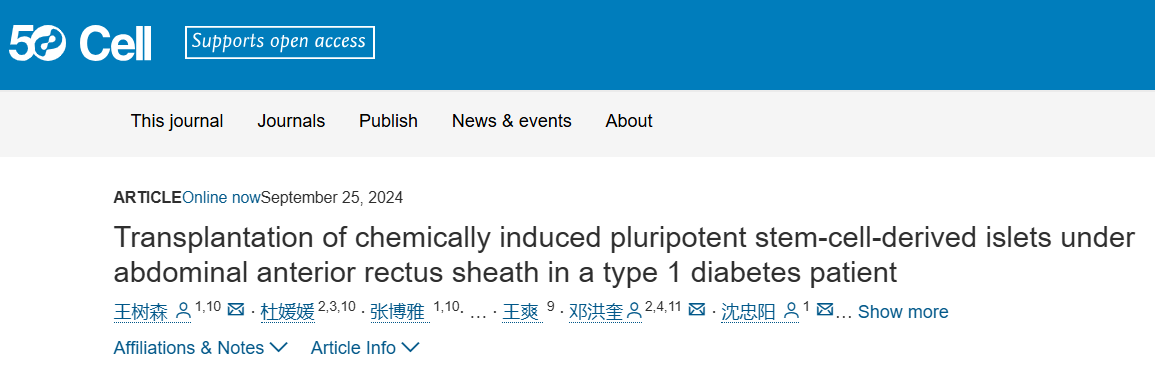Open author link 杜媛媛
The width and height of the screenshot is (1155, 372).
click(x=288, y=312)
